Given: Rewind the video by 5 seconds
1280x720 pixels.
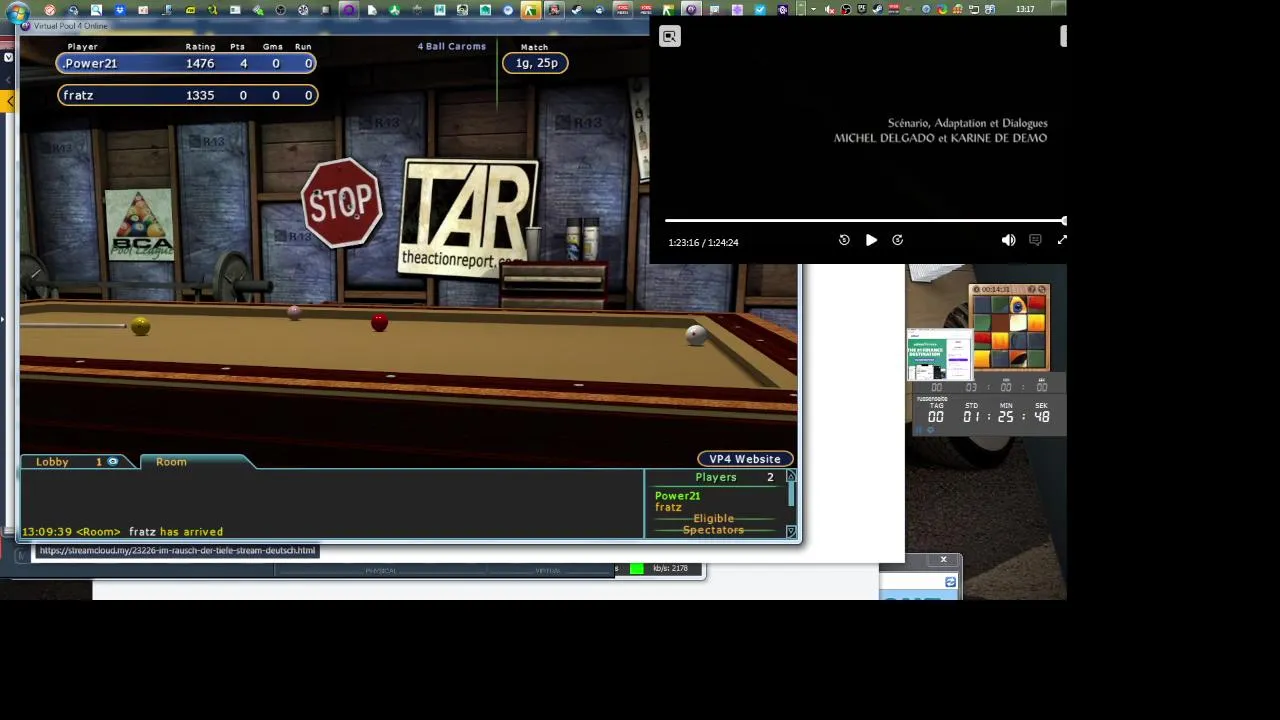Looking at the screenshot, I should tap(844, 240).
